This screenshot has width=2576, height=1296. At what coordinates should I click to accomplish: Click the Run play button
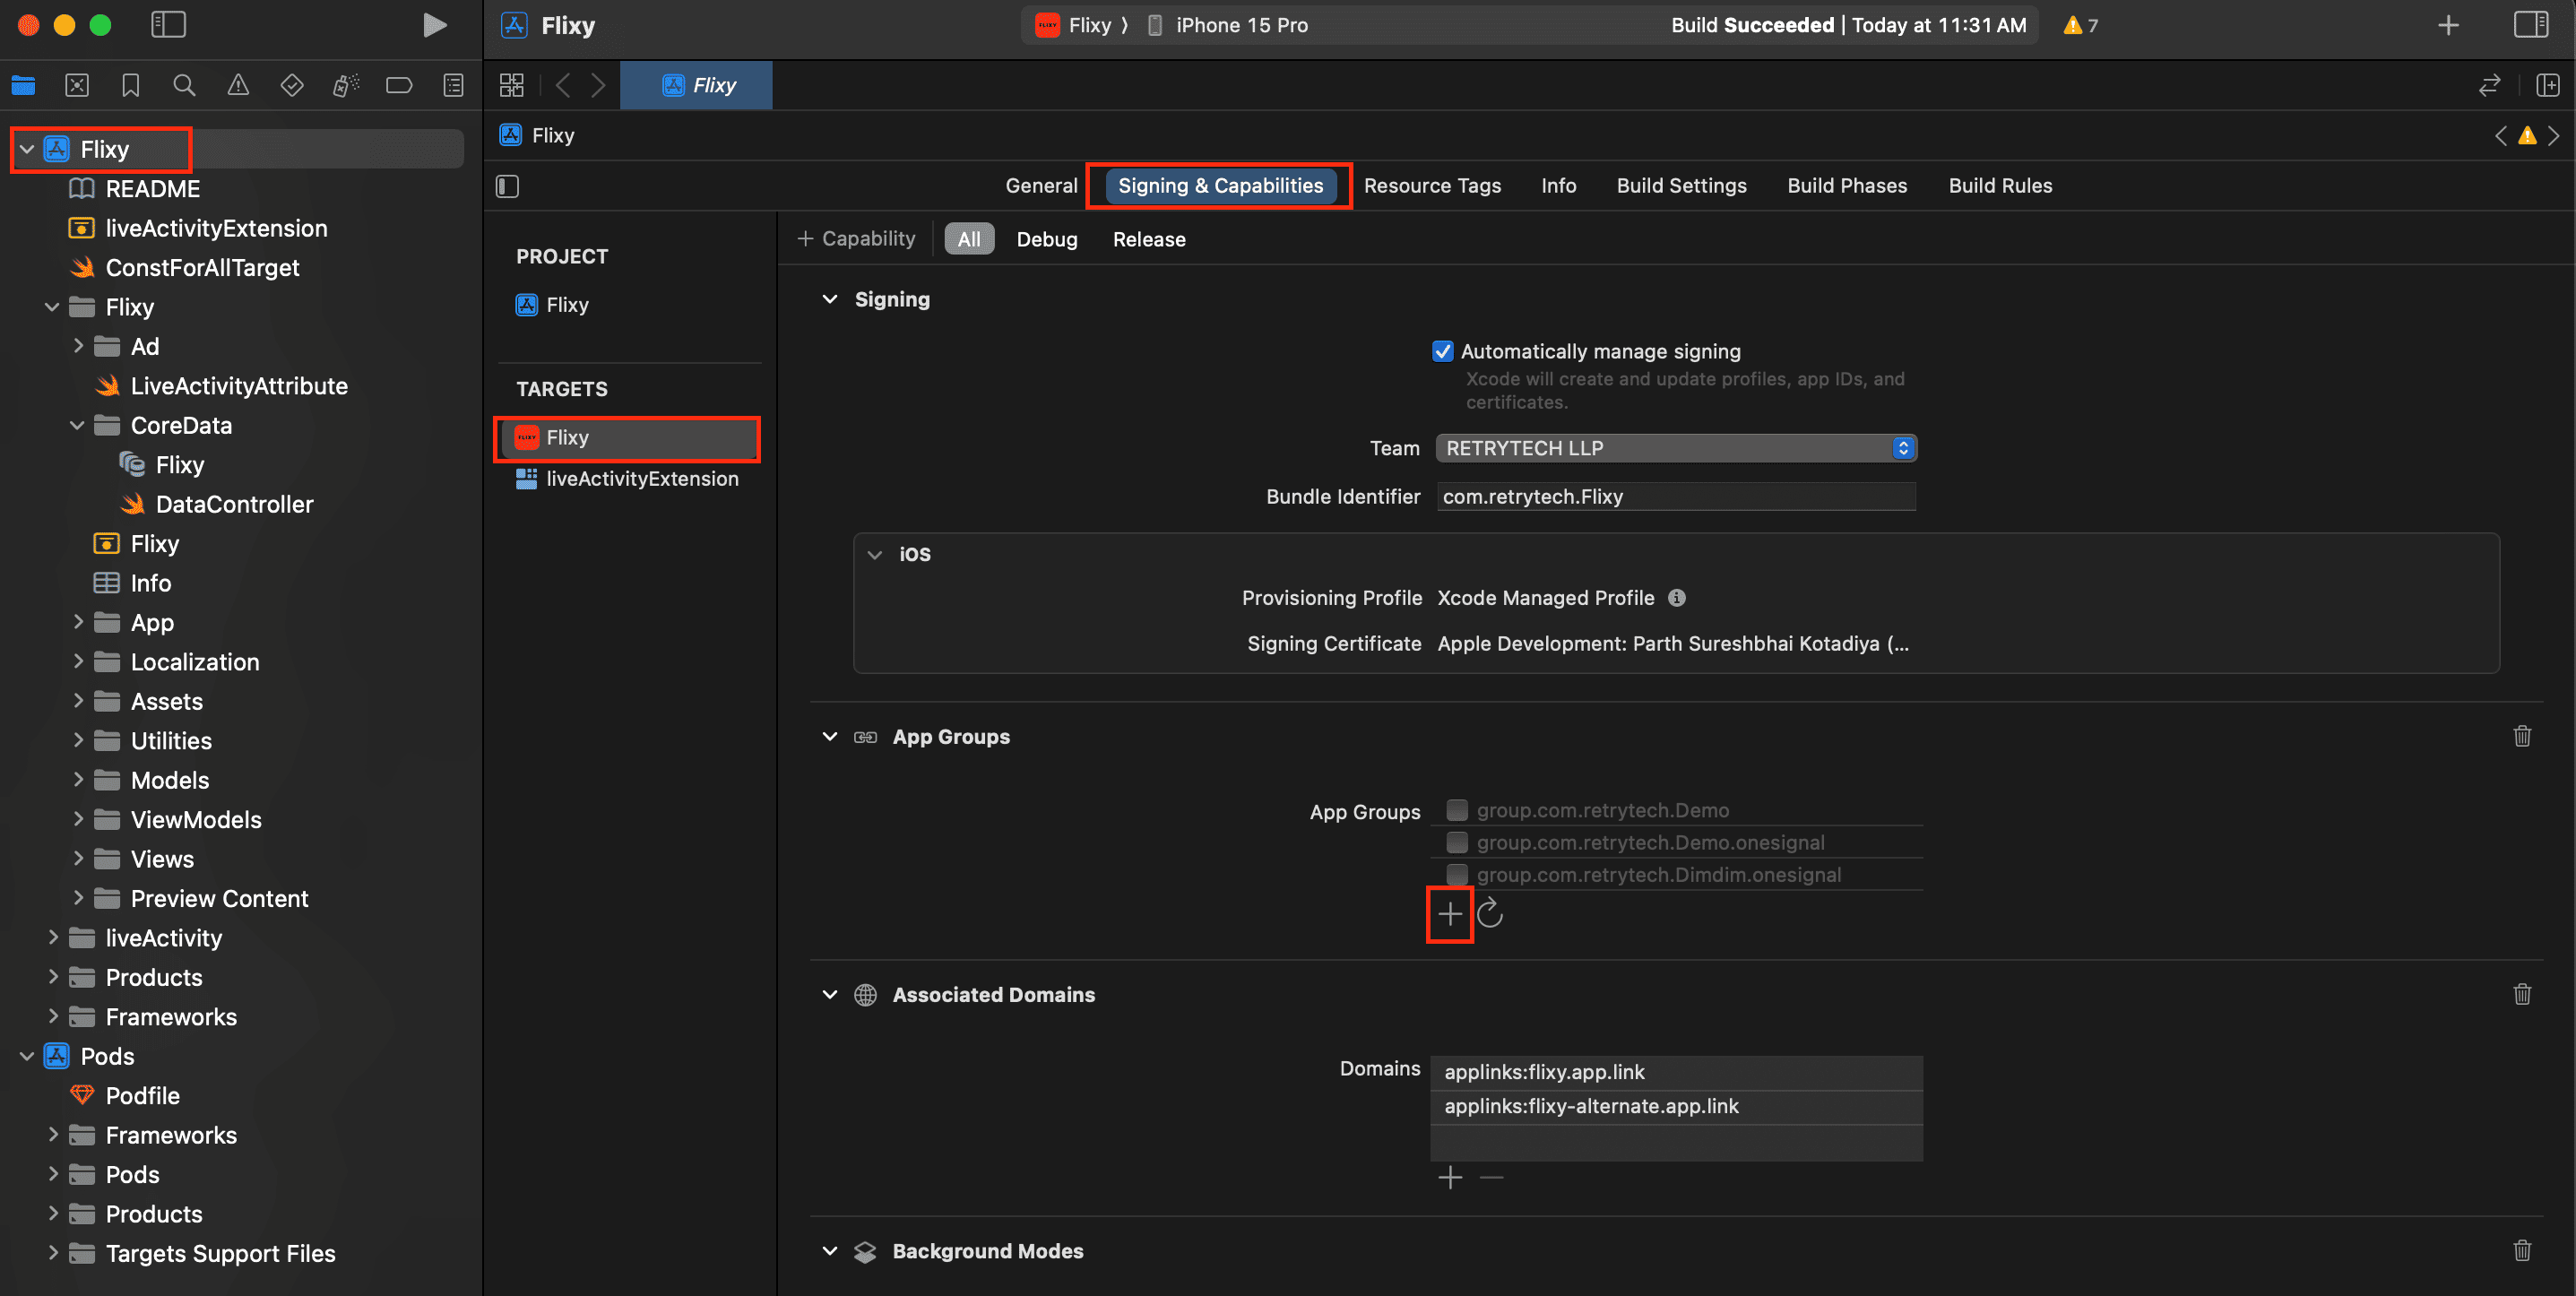coord(433,25)
